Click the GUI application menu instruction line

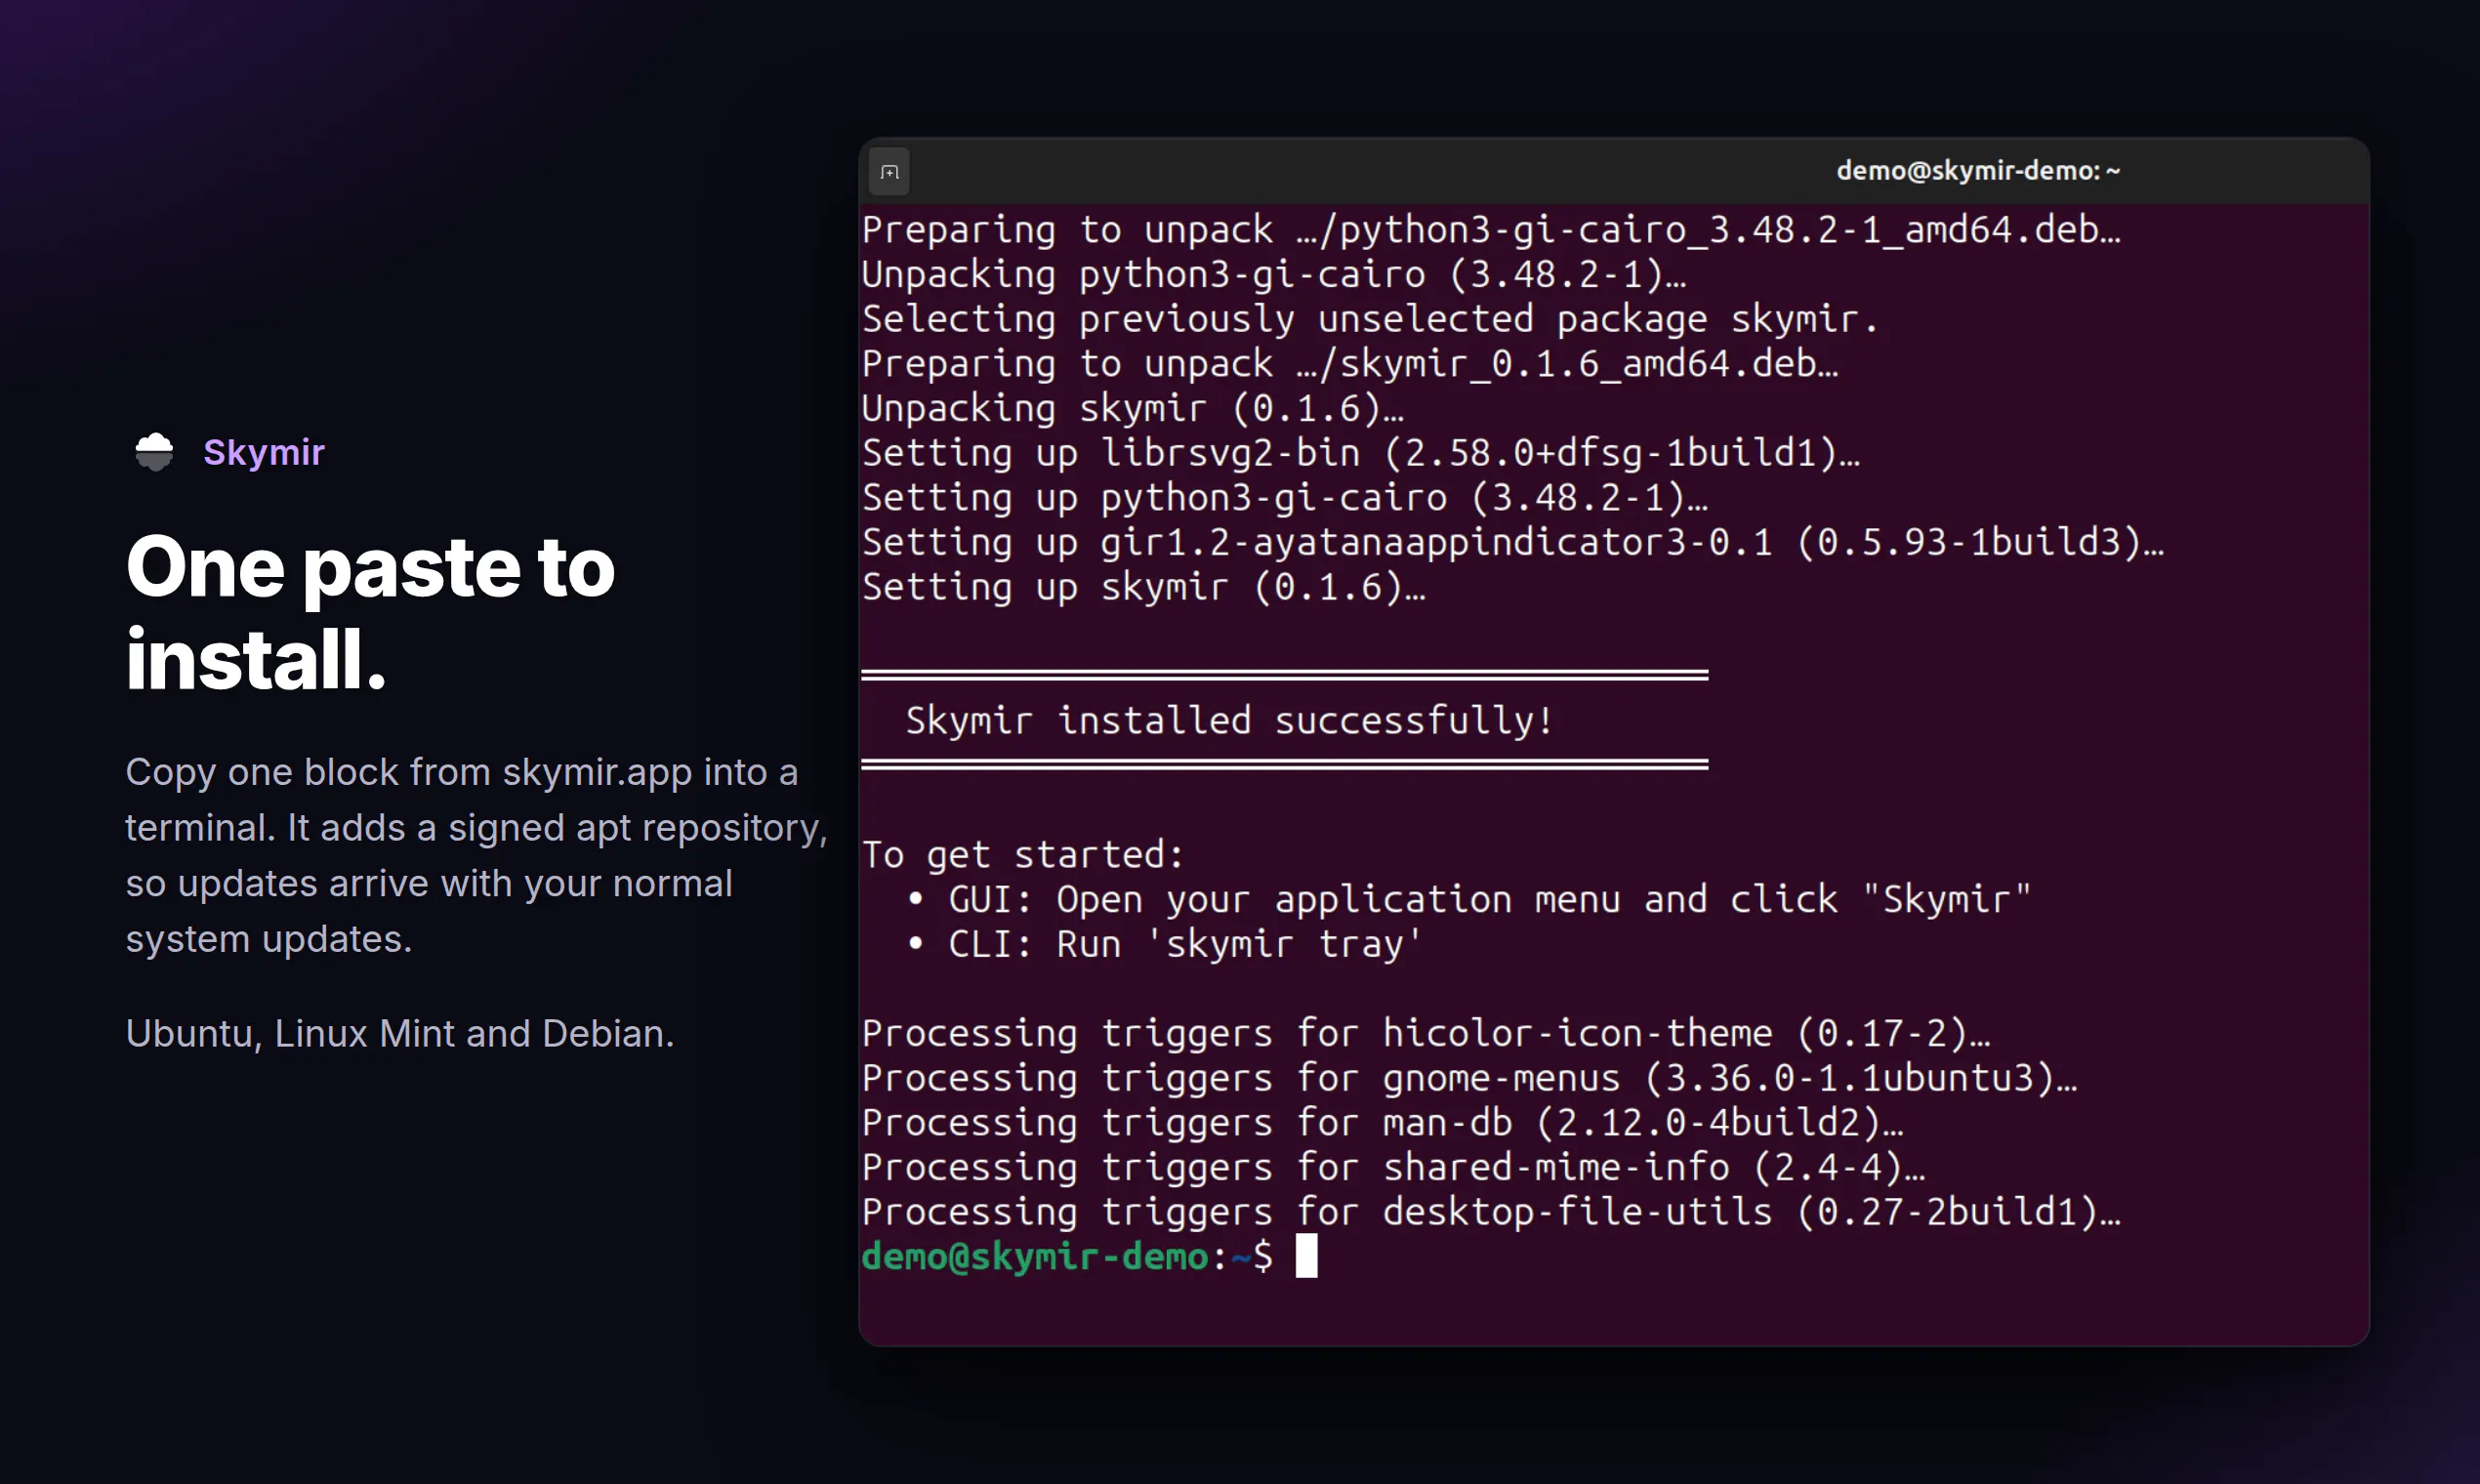(1469, 899)
